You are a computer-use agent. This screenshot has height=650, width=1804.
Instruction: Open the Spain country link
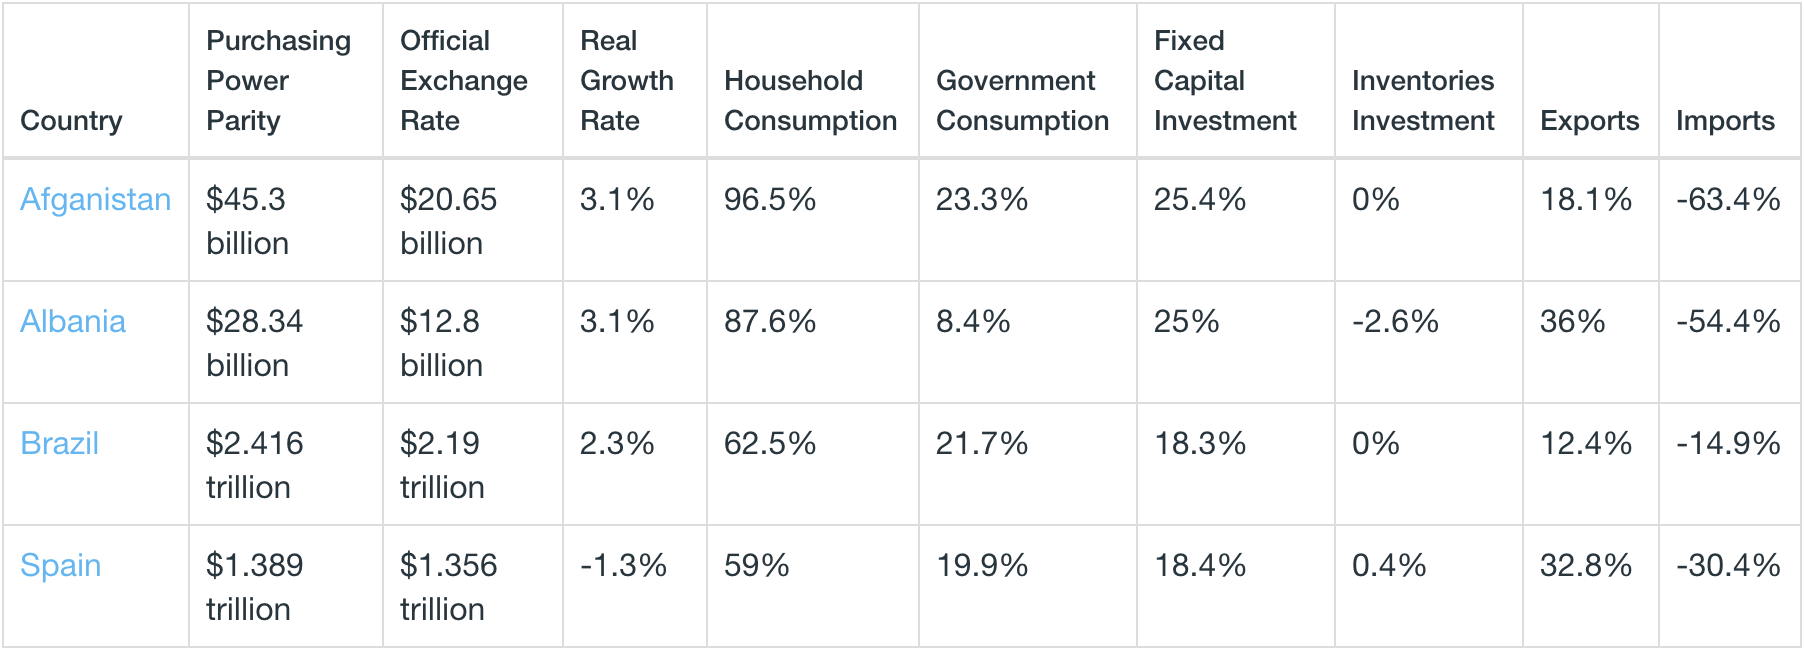point(60,566)
